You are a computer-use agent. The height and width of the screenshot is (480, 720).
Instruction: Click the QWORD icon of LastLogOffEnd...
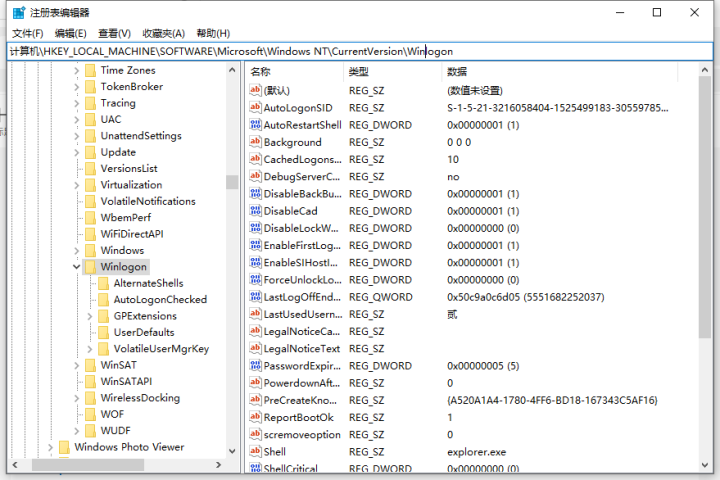(x=255, y=297)
